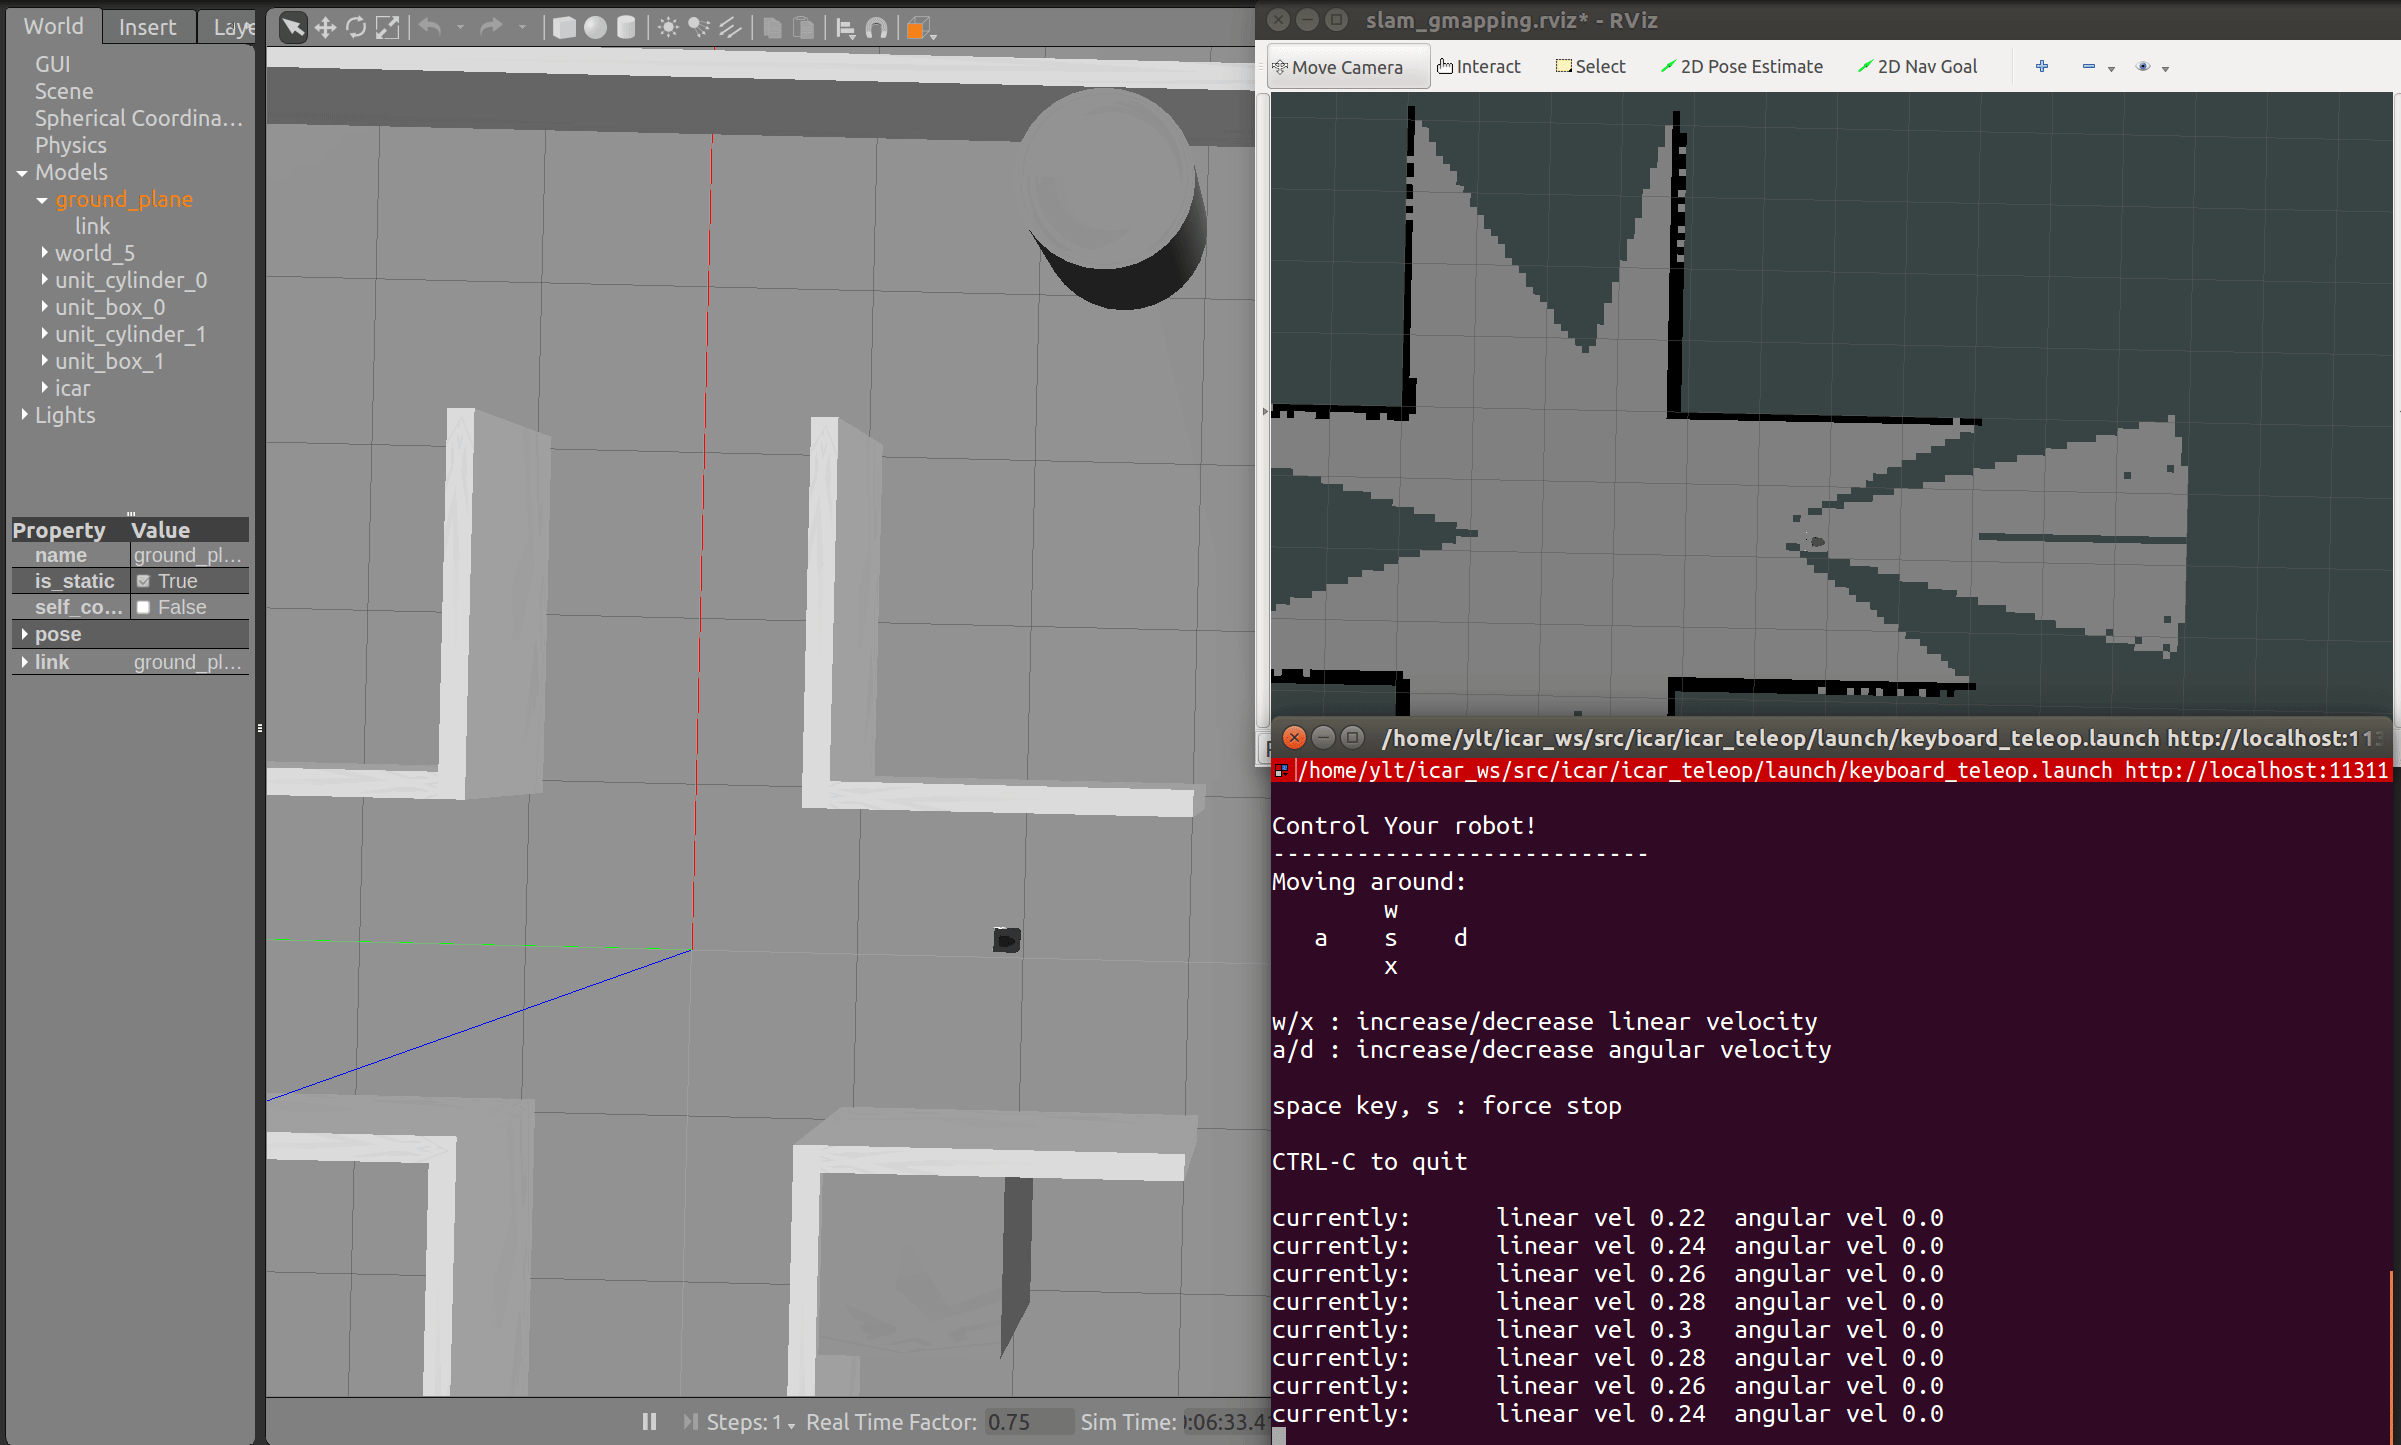Activate the 2D Pose Estimate tool
This screenshot has width=2401, height=1445.
[1741, 67]
